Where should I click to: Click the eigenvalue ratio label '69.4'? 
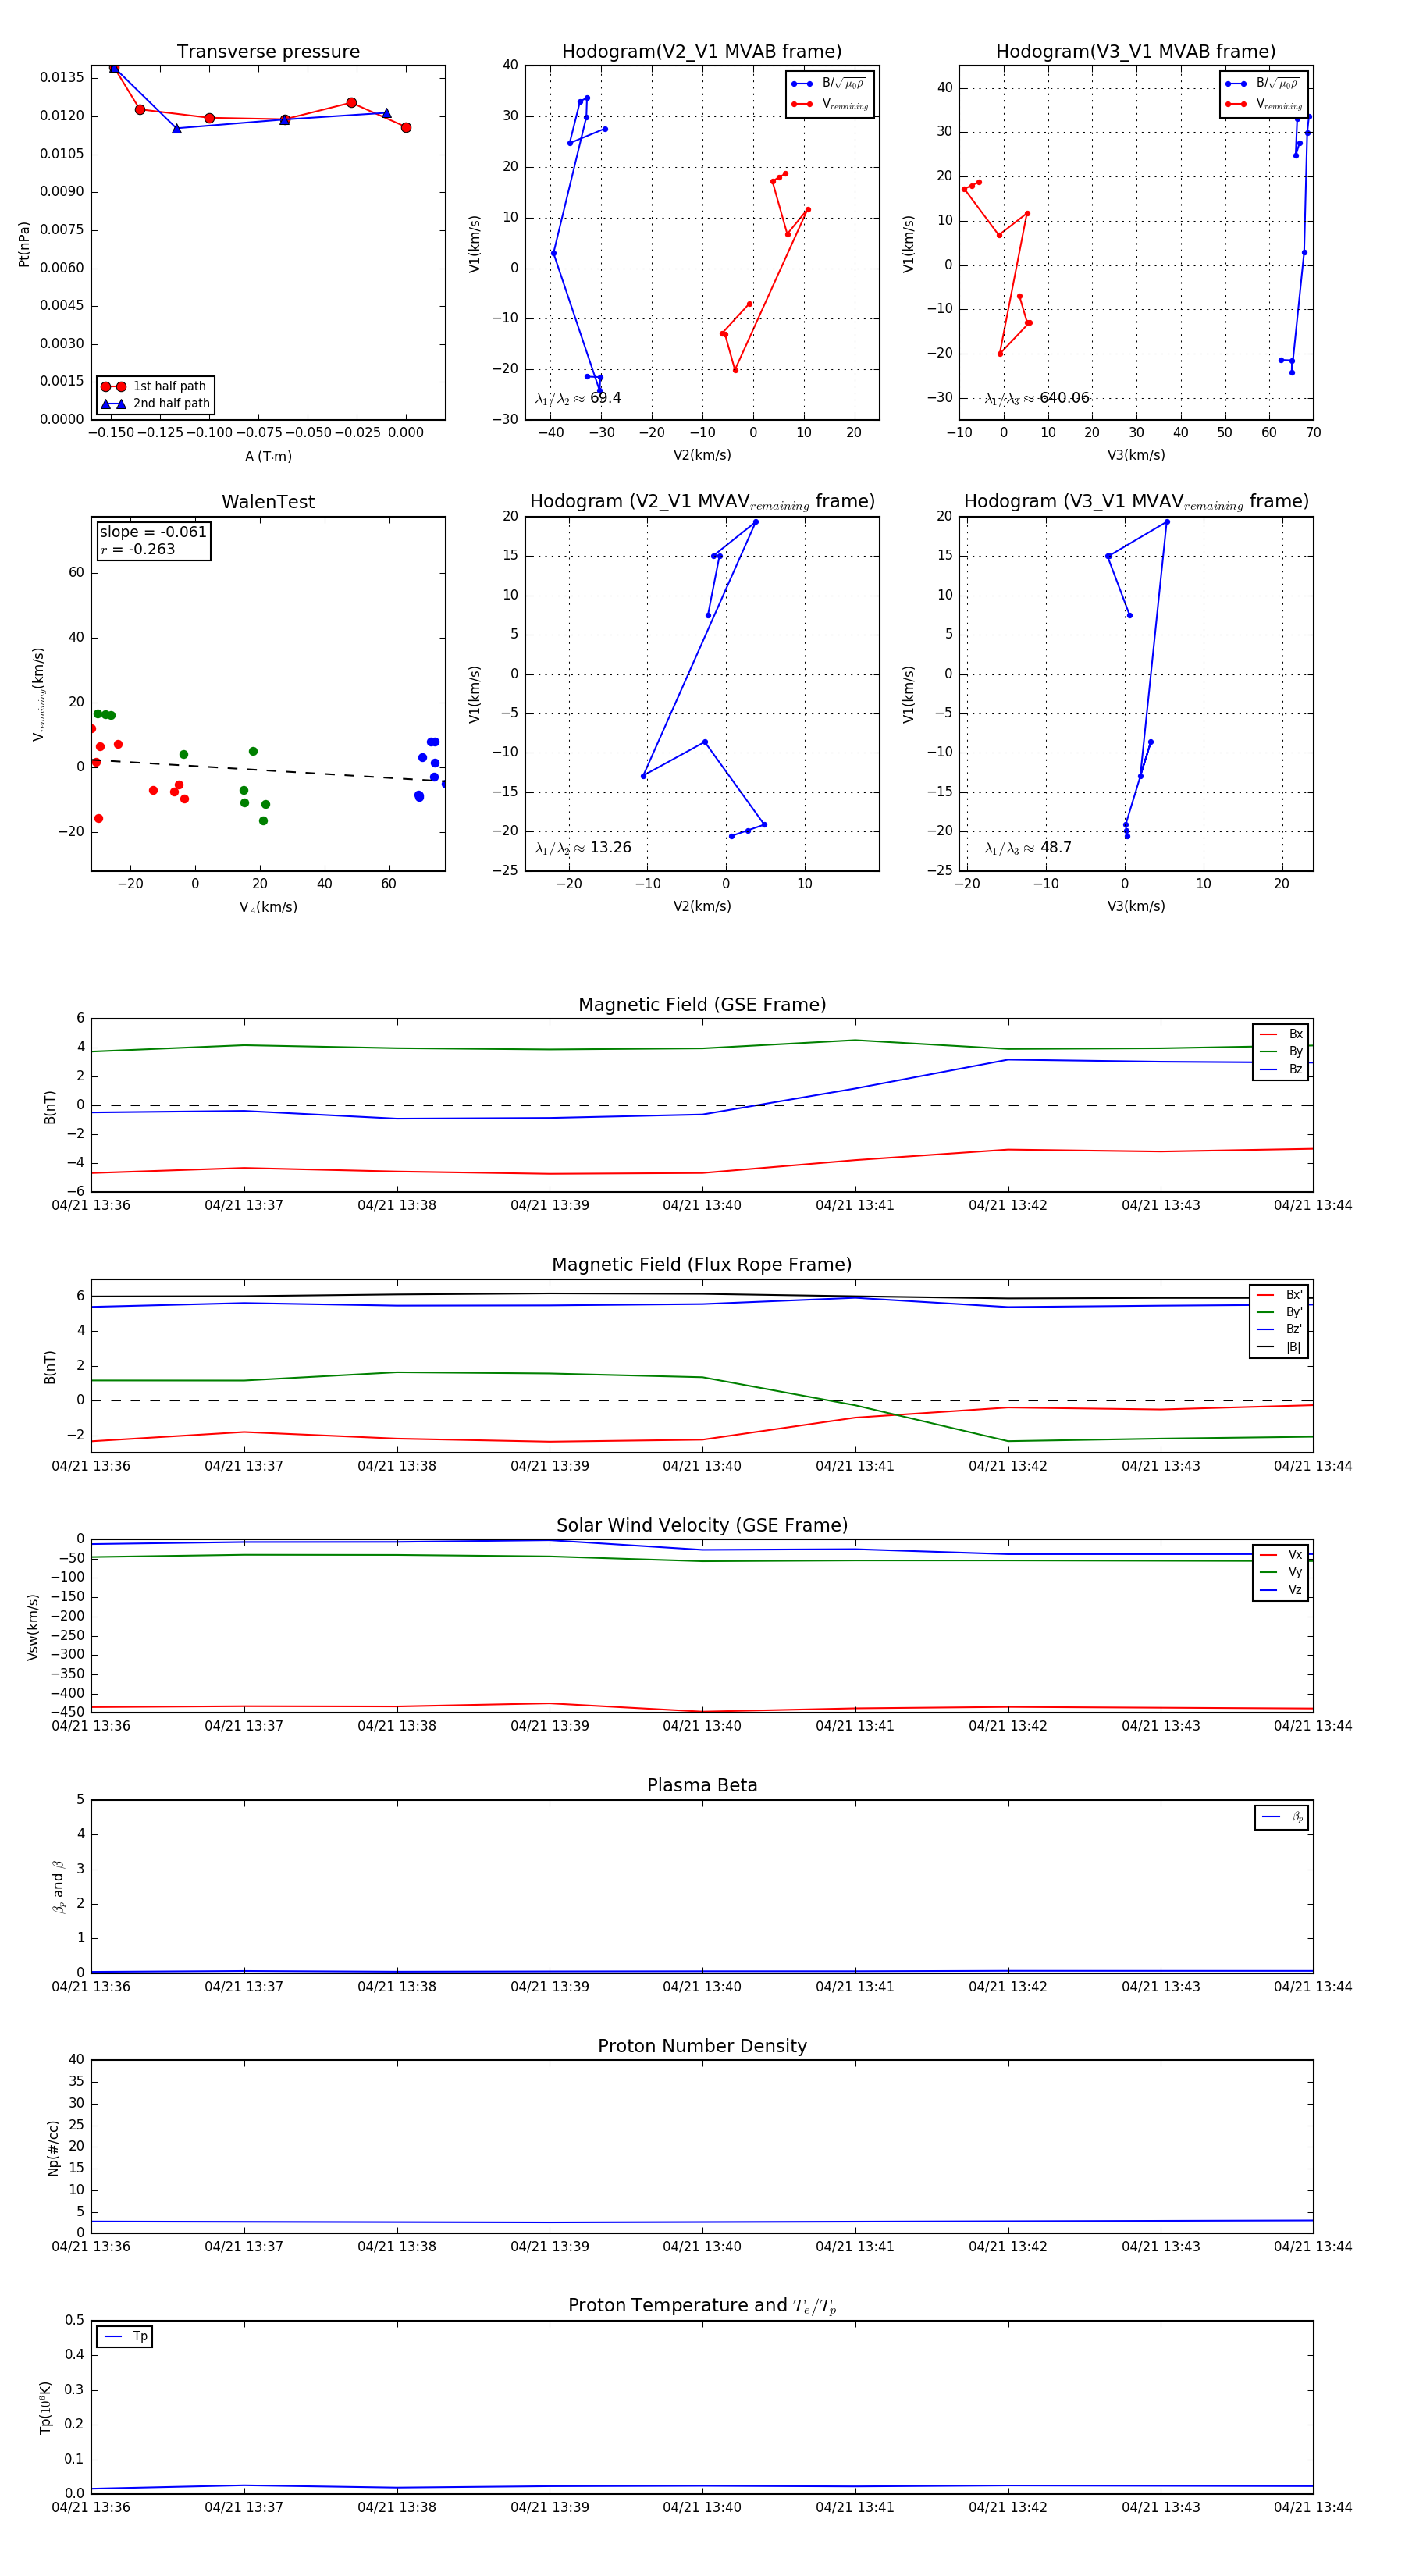578,398
